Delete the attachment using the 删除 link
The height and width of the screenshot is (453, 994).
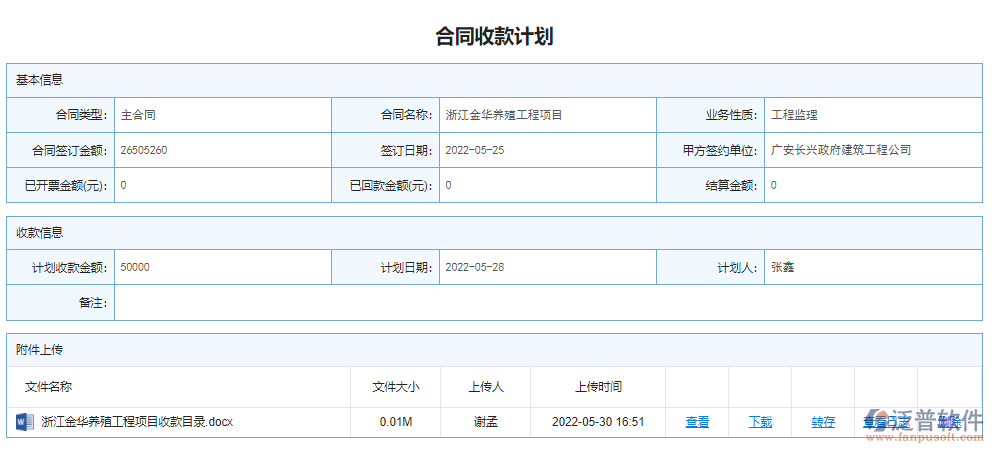948,422
